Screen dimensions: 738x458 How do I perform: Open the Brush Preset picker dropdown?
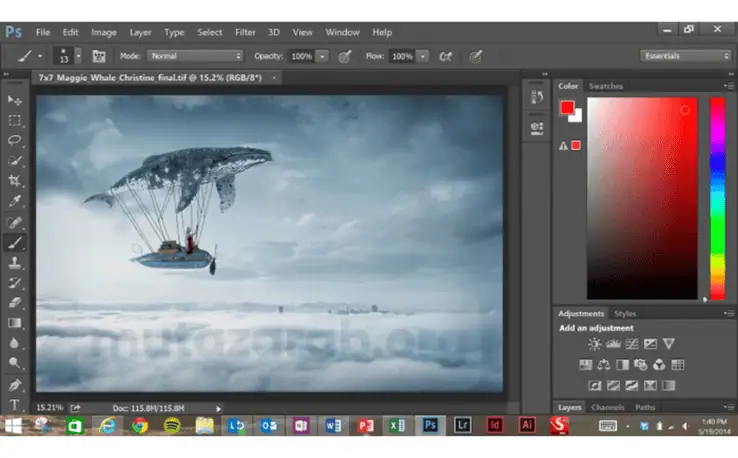point(79,56)
